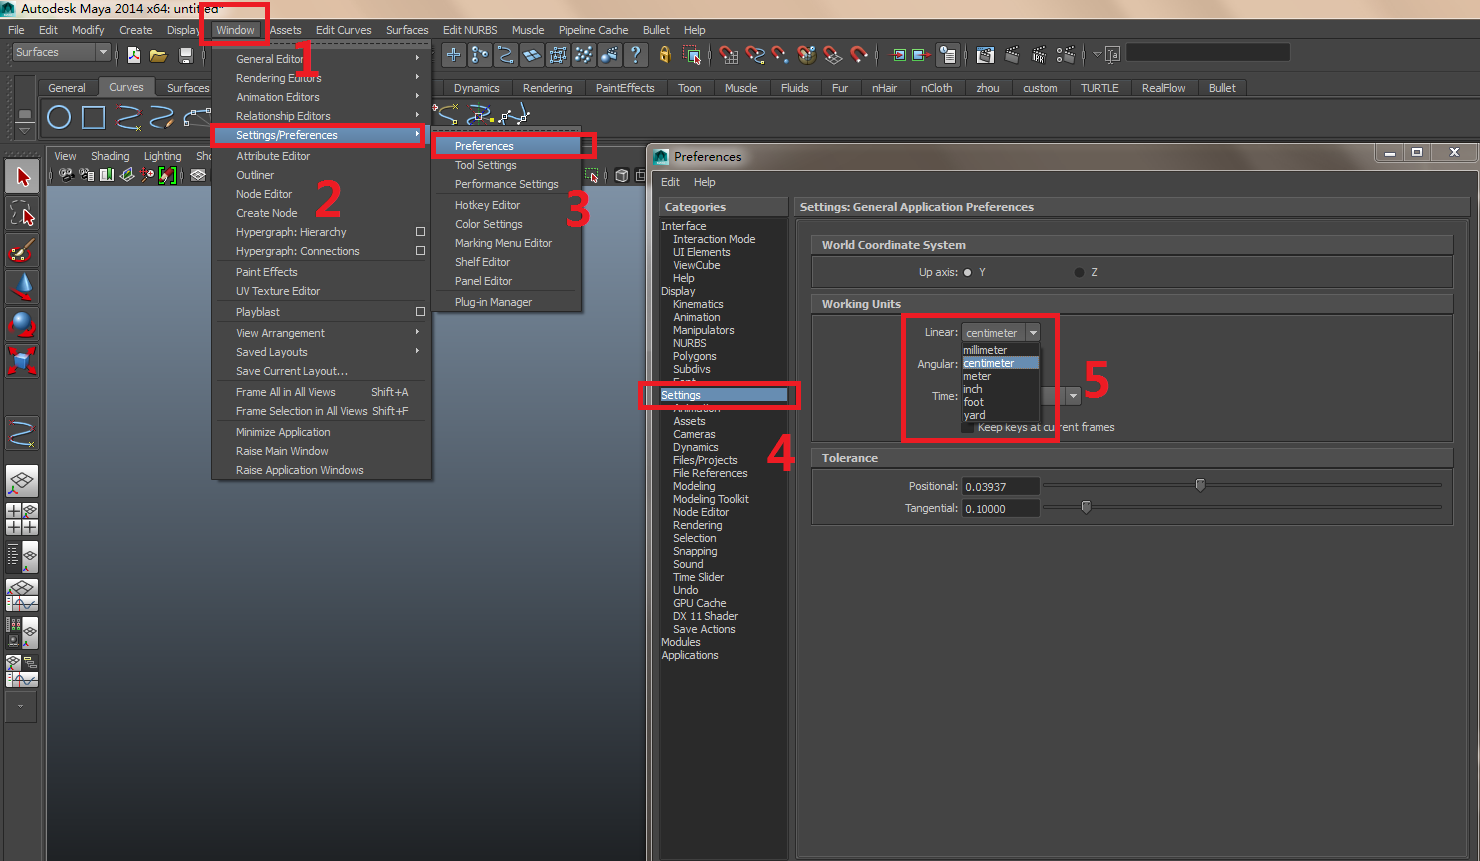Select Y as the up axis
Screen dimensions: 1480x861
pyautogui.click(x=967, y=272)
